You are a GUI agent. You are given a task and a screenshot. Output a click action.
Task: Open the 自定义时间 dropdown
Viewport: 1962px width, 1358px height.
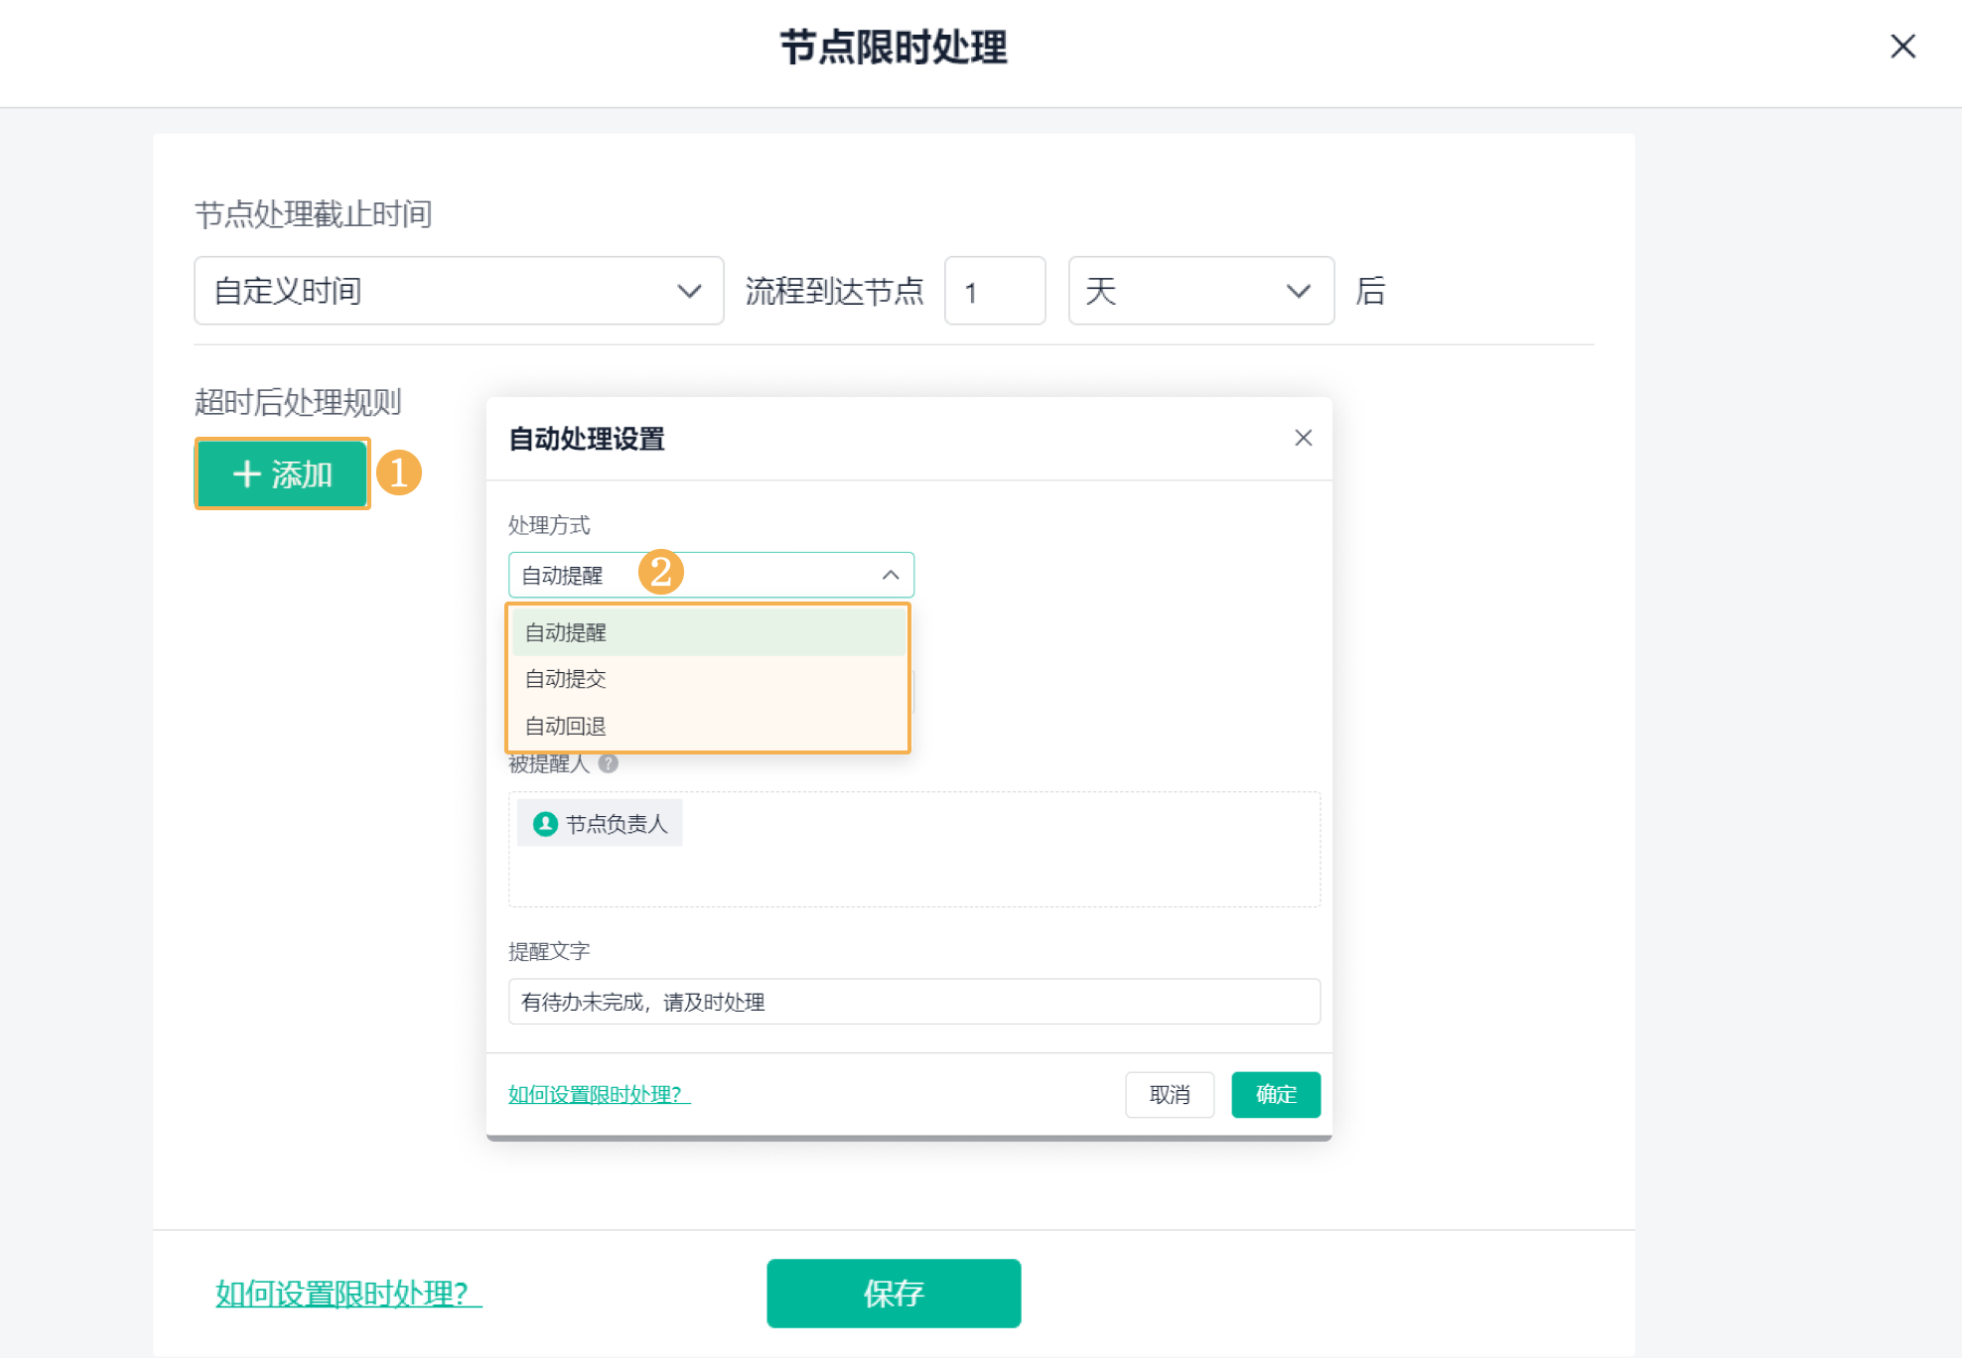pyautogui.click(x=458, y=291)
